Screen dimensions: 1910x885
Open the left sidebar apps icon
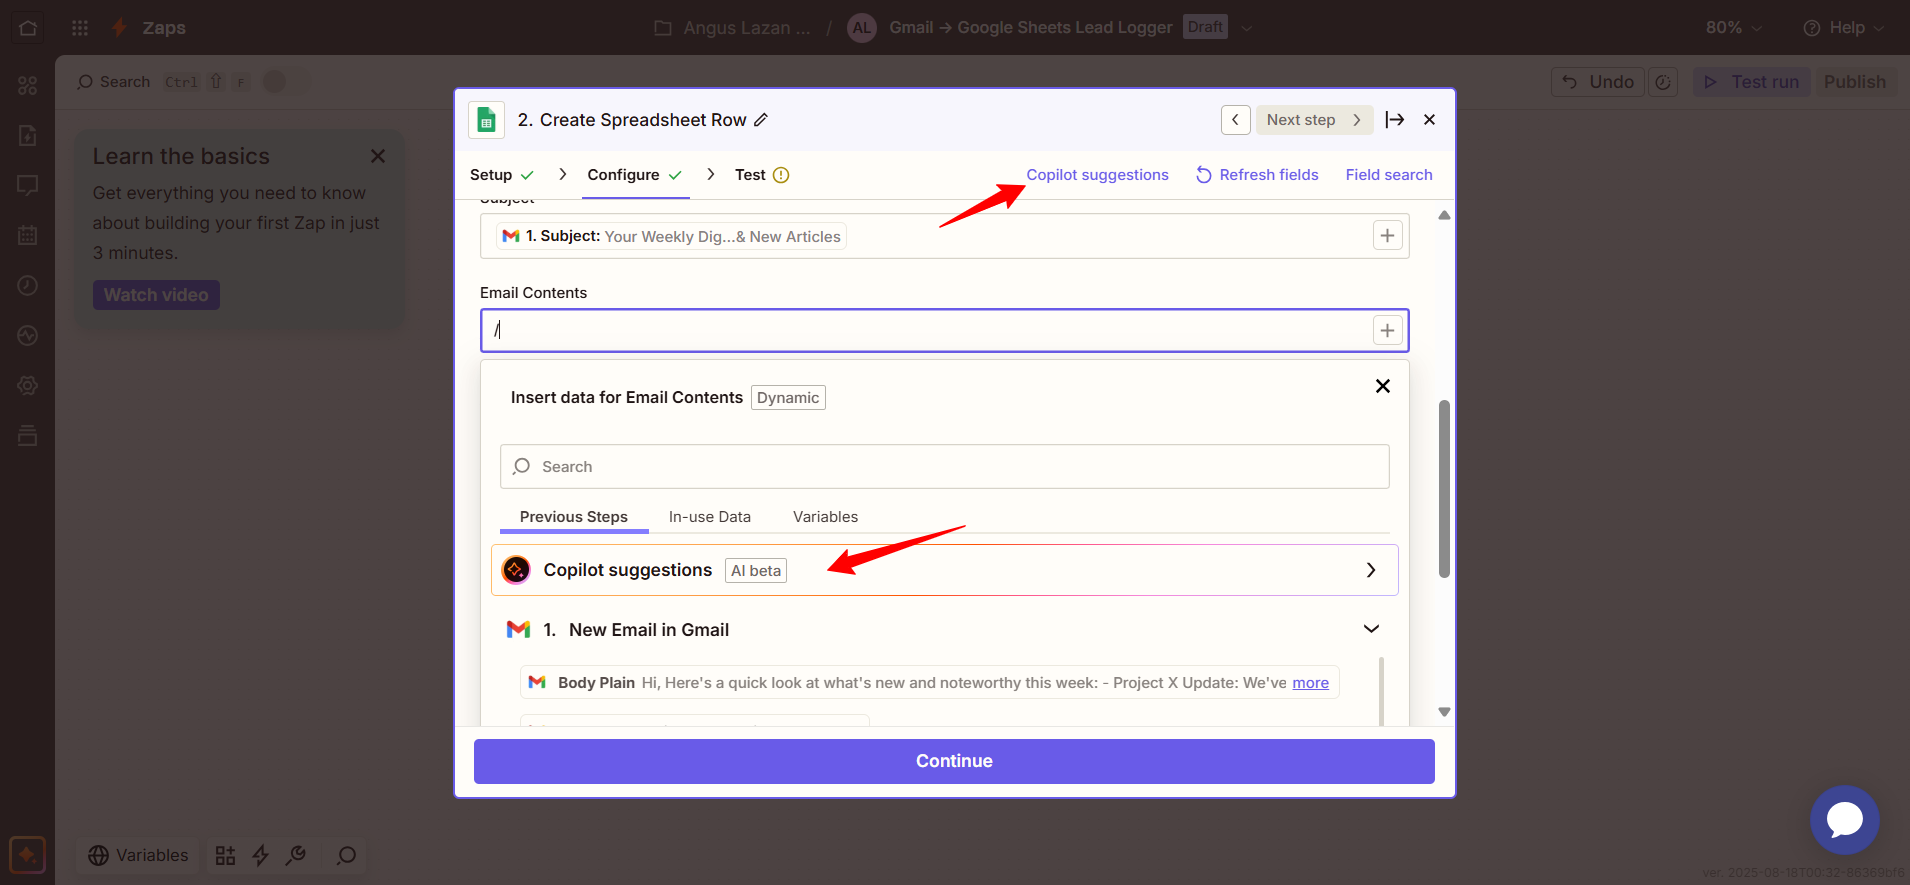click(28, 86)
